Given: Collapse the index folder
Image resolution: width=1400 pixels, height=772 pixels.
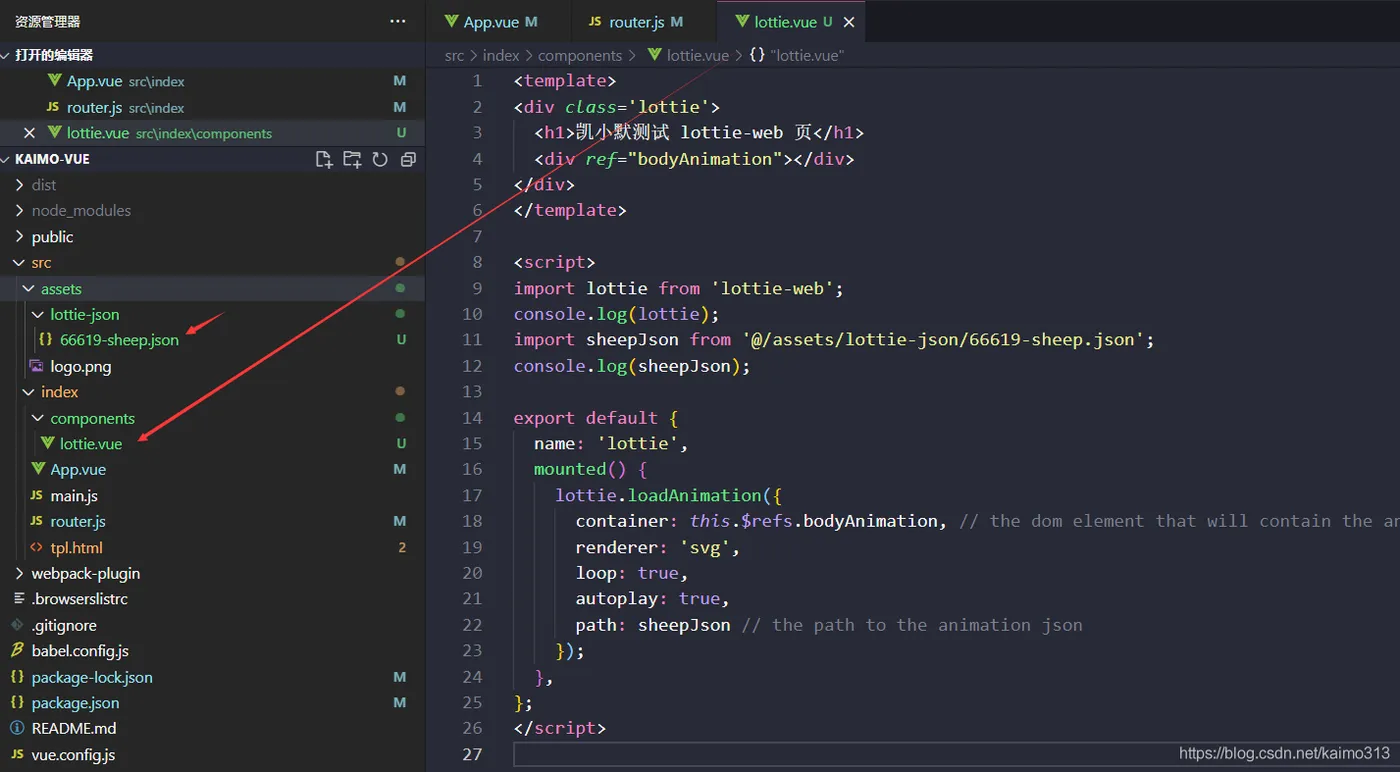Looking at the screenshot, I should [59, 392].
